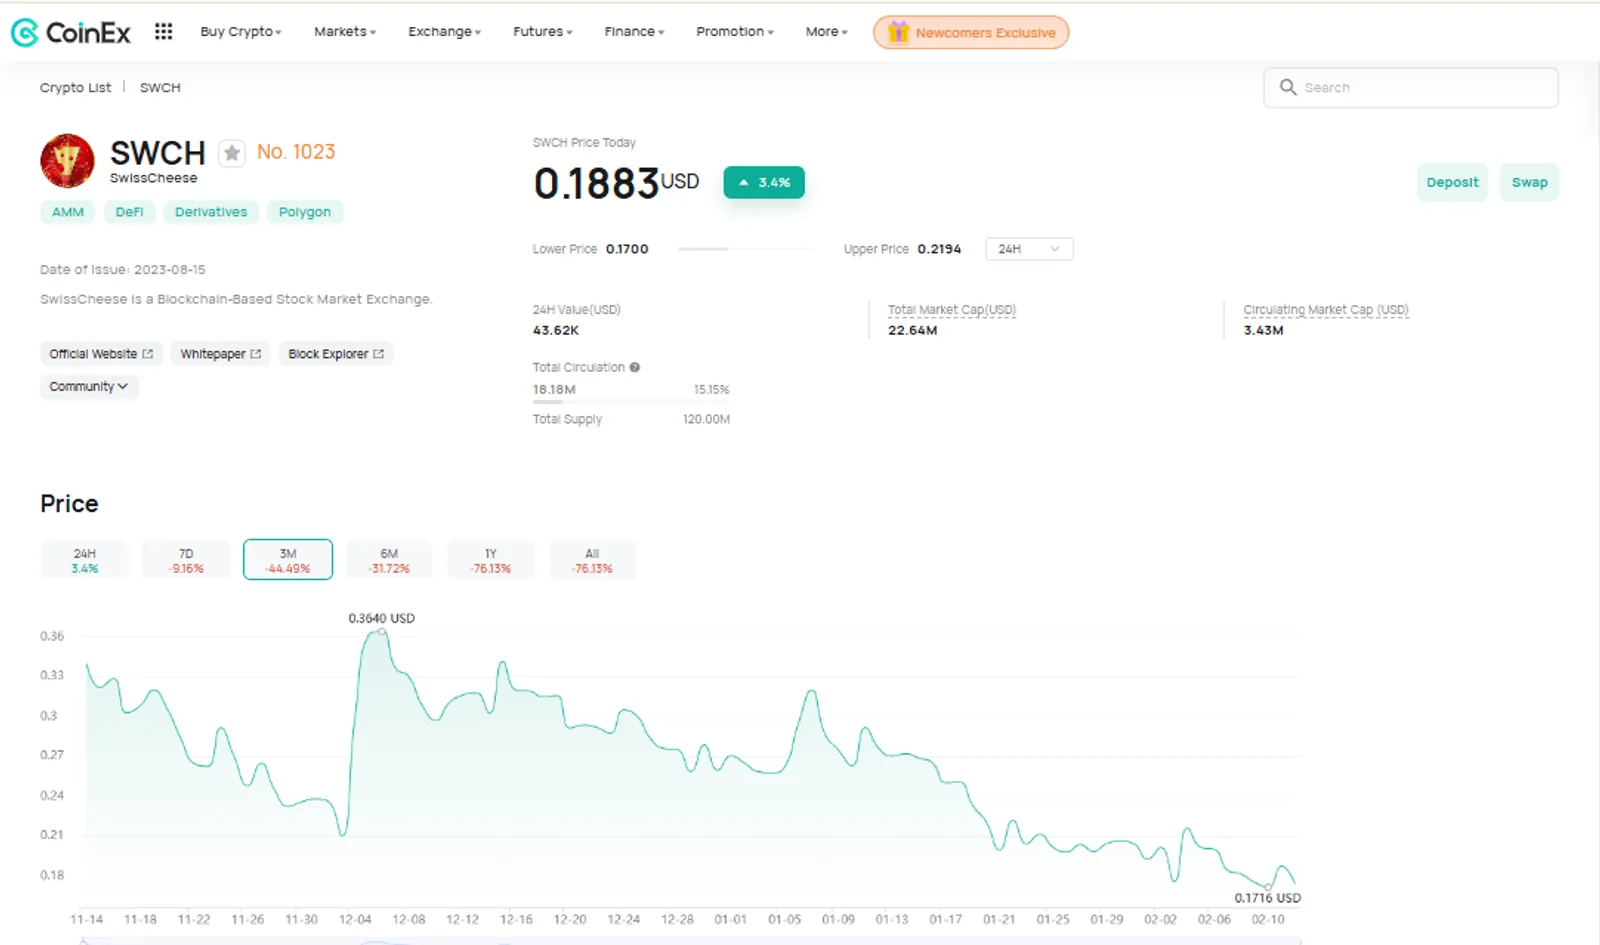Image resolution: width=1600 pixels, height=945 pixels.
Task: Open the 24H price range dropdown
Action: point(1029,249)
